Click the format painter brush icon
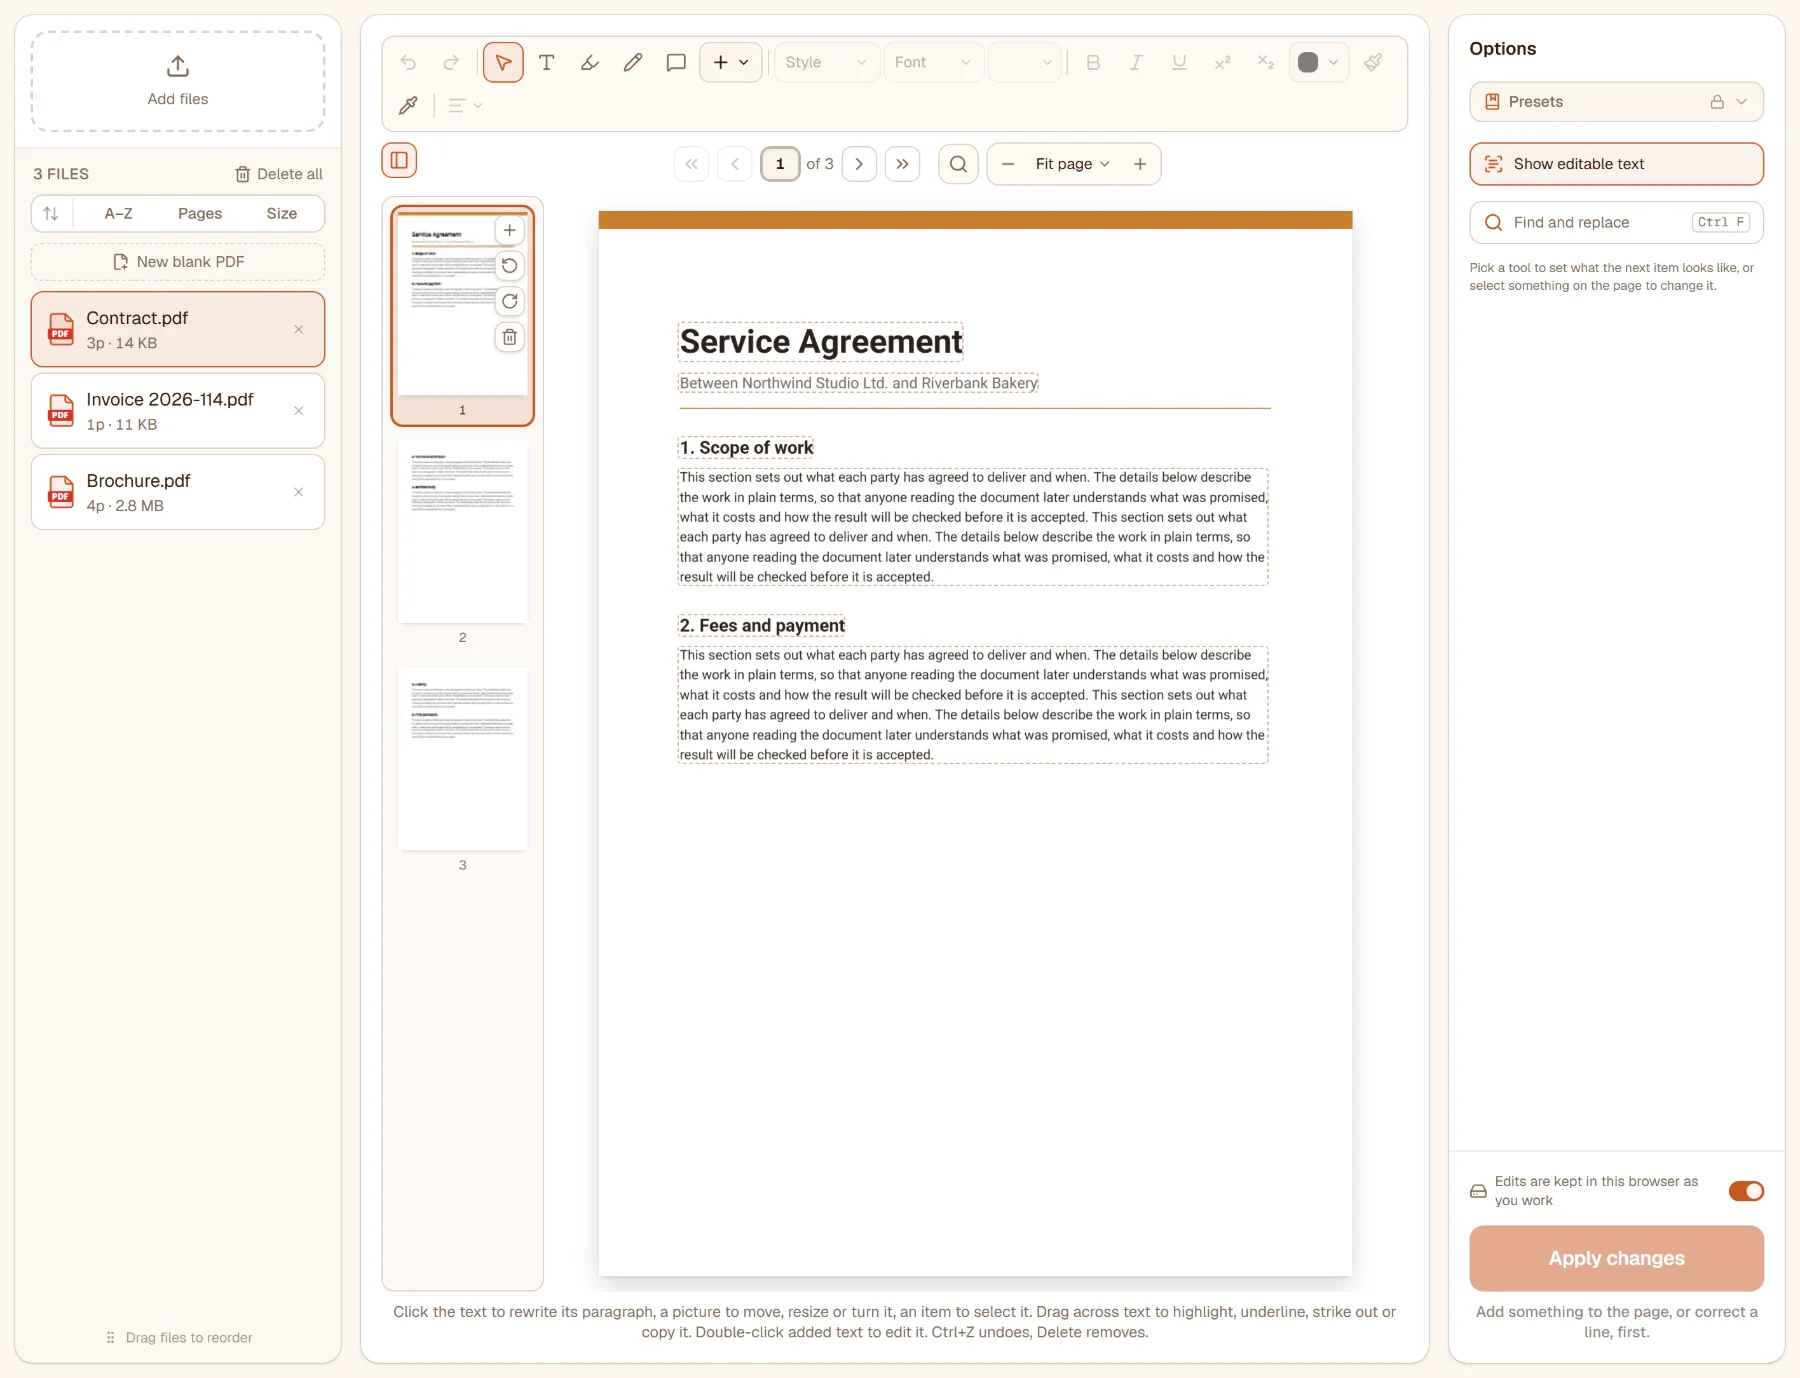 point(1374,62)
